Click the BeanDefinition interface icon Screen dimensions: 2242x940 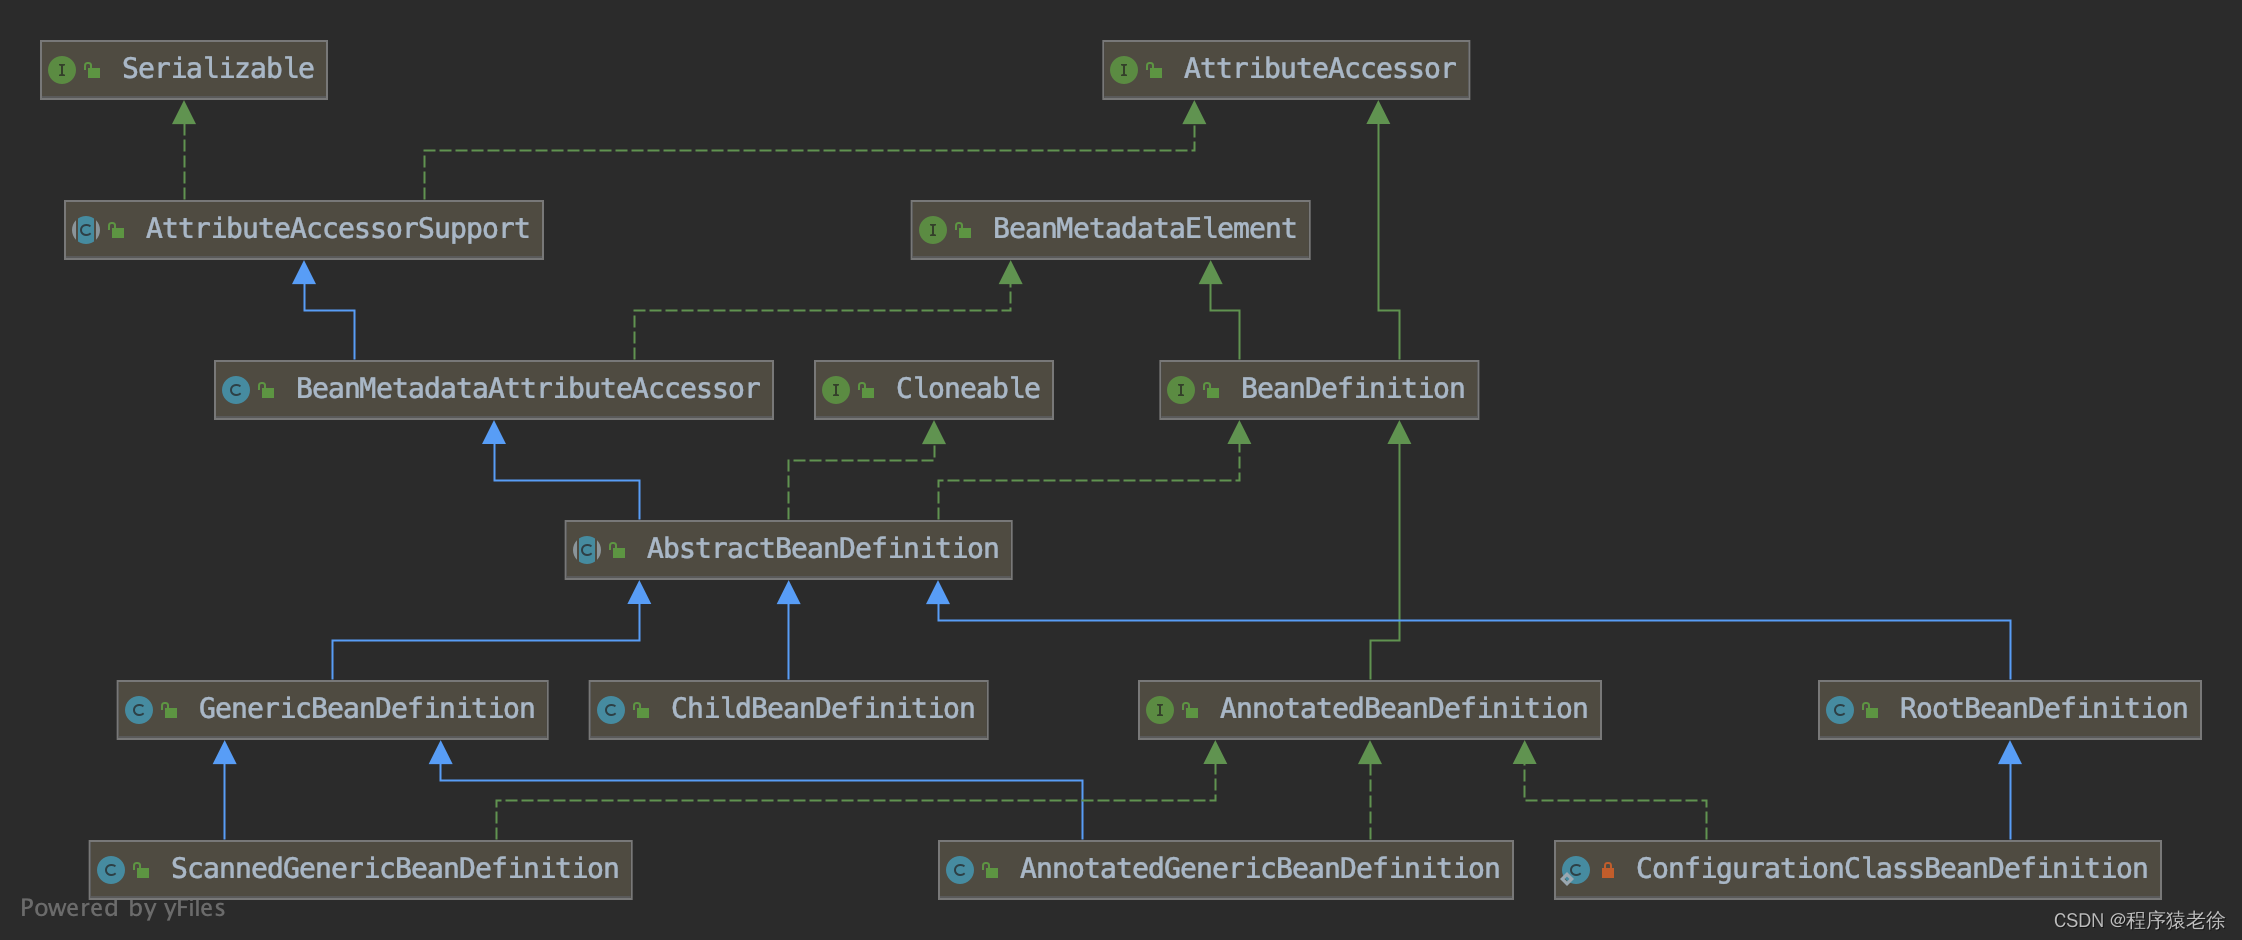[1181, 390]
